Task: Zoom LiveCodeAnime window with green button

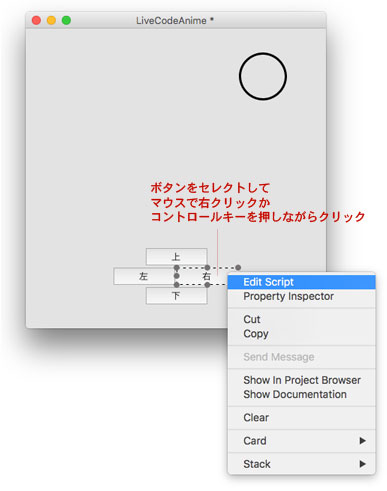Action: [66, 20]
